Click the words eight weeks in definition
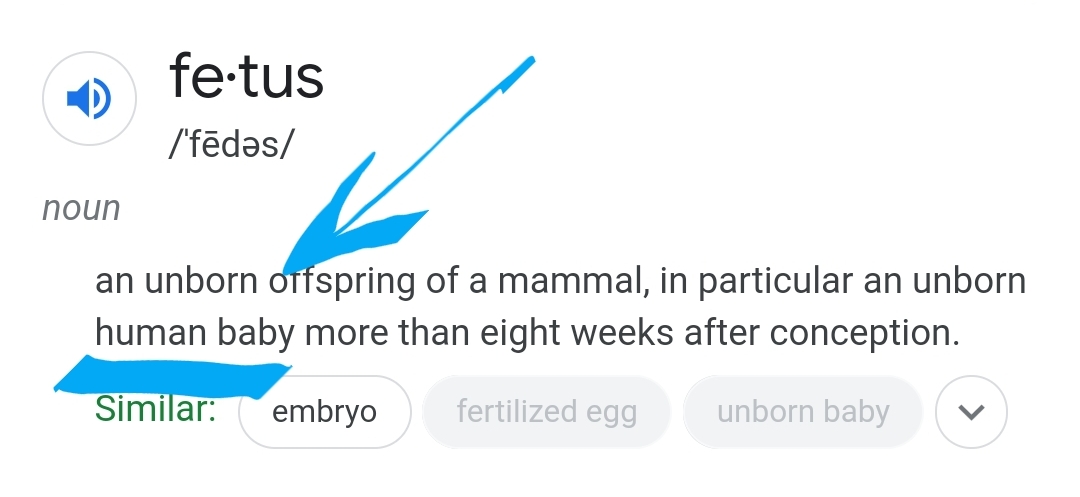This screenshot has height=497, width=1080. tap(577, 334)
